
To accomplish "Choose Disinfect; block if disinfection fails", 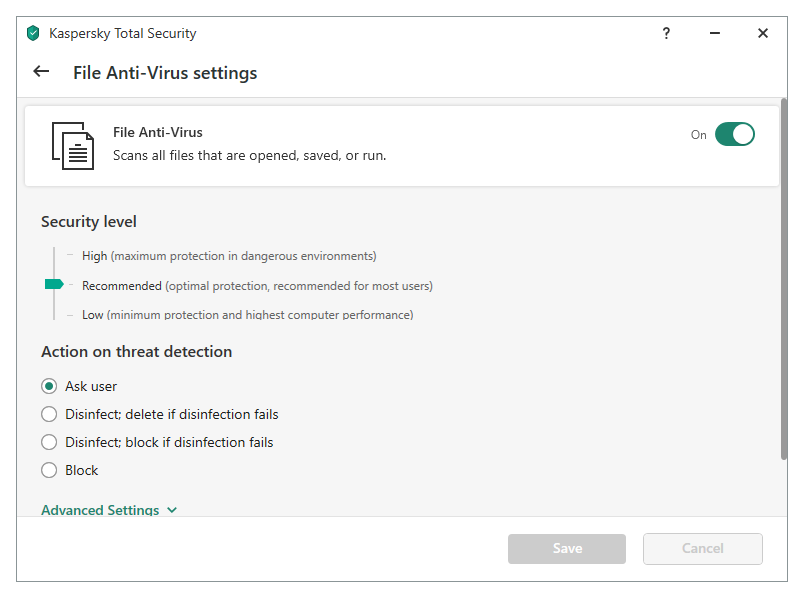I will 49,442.
